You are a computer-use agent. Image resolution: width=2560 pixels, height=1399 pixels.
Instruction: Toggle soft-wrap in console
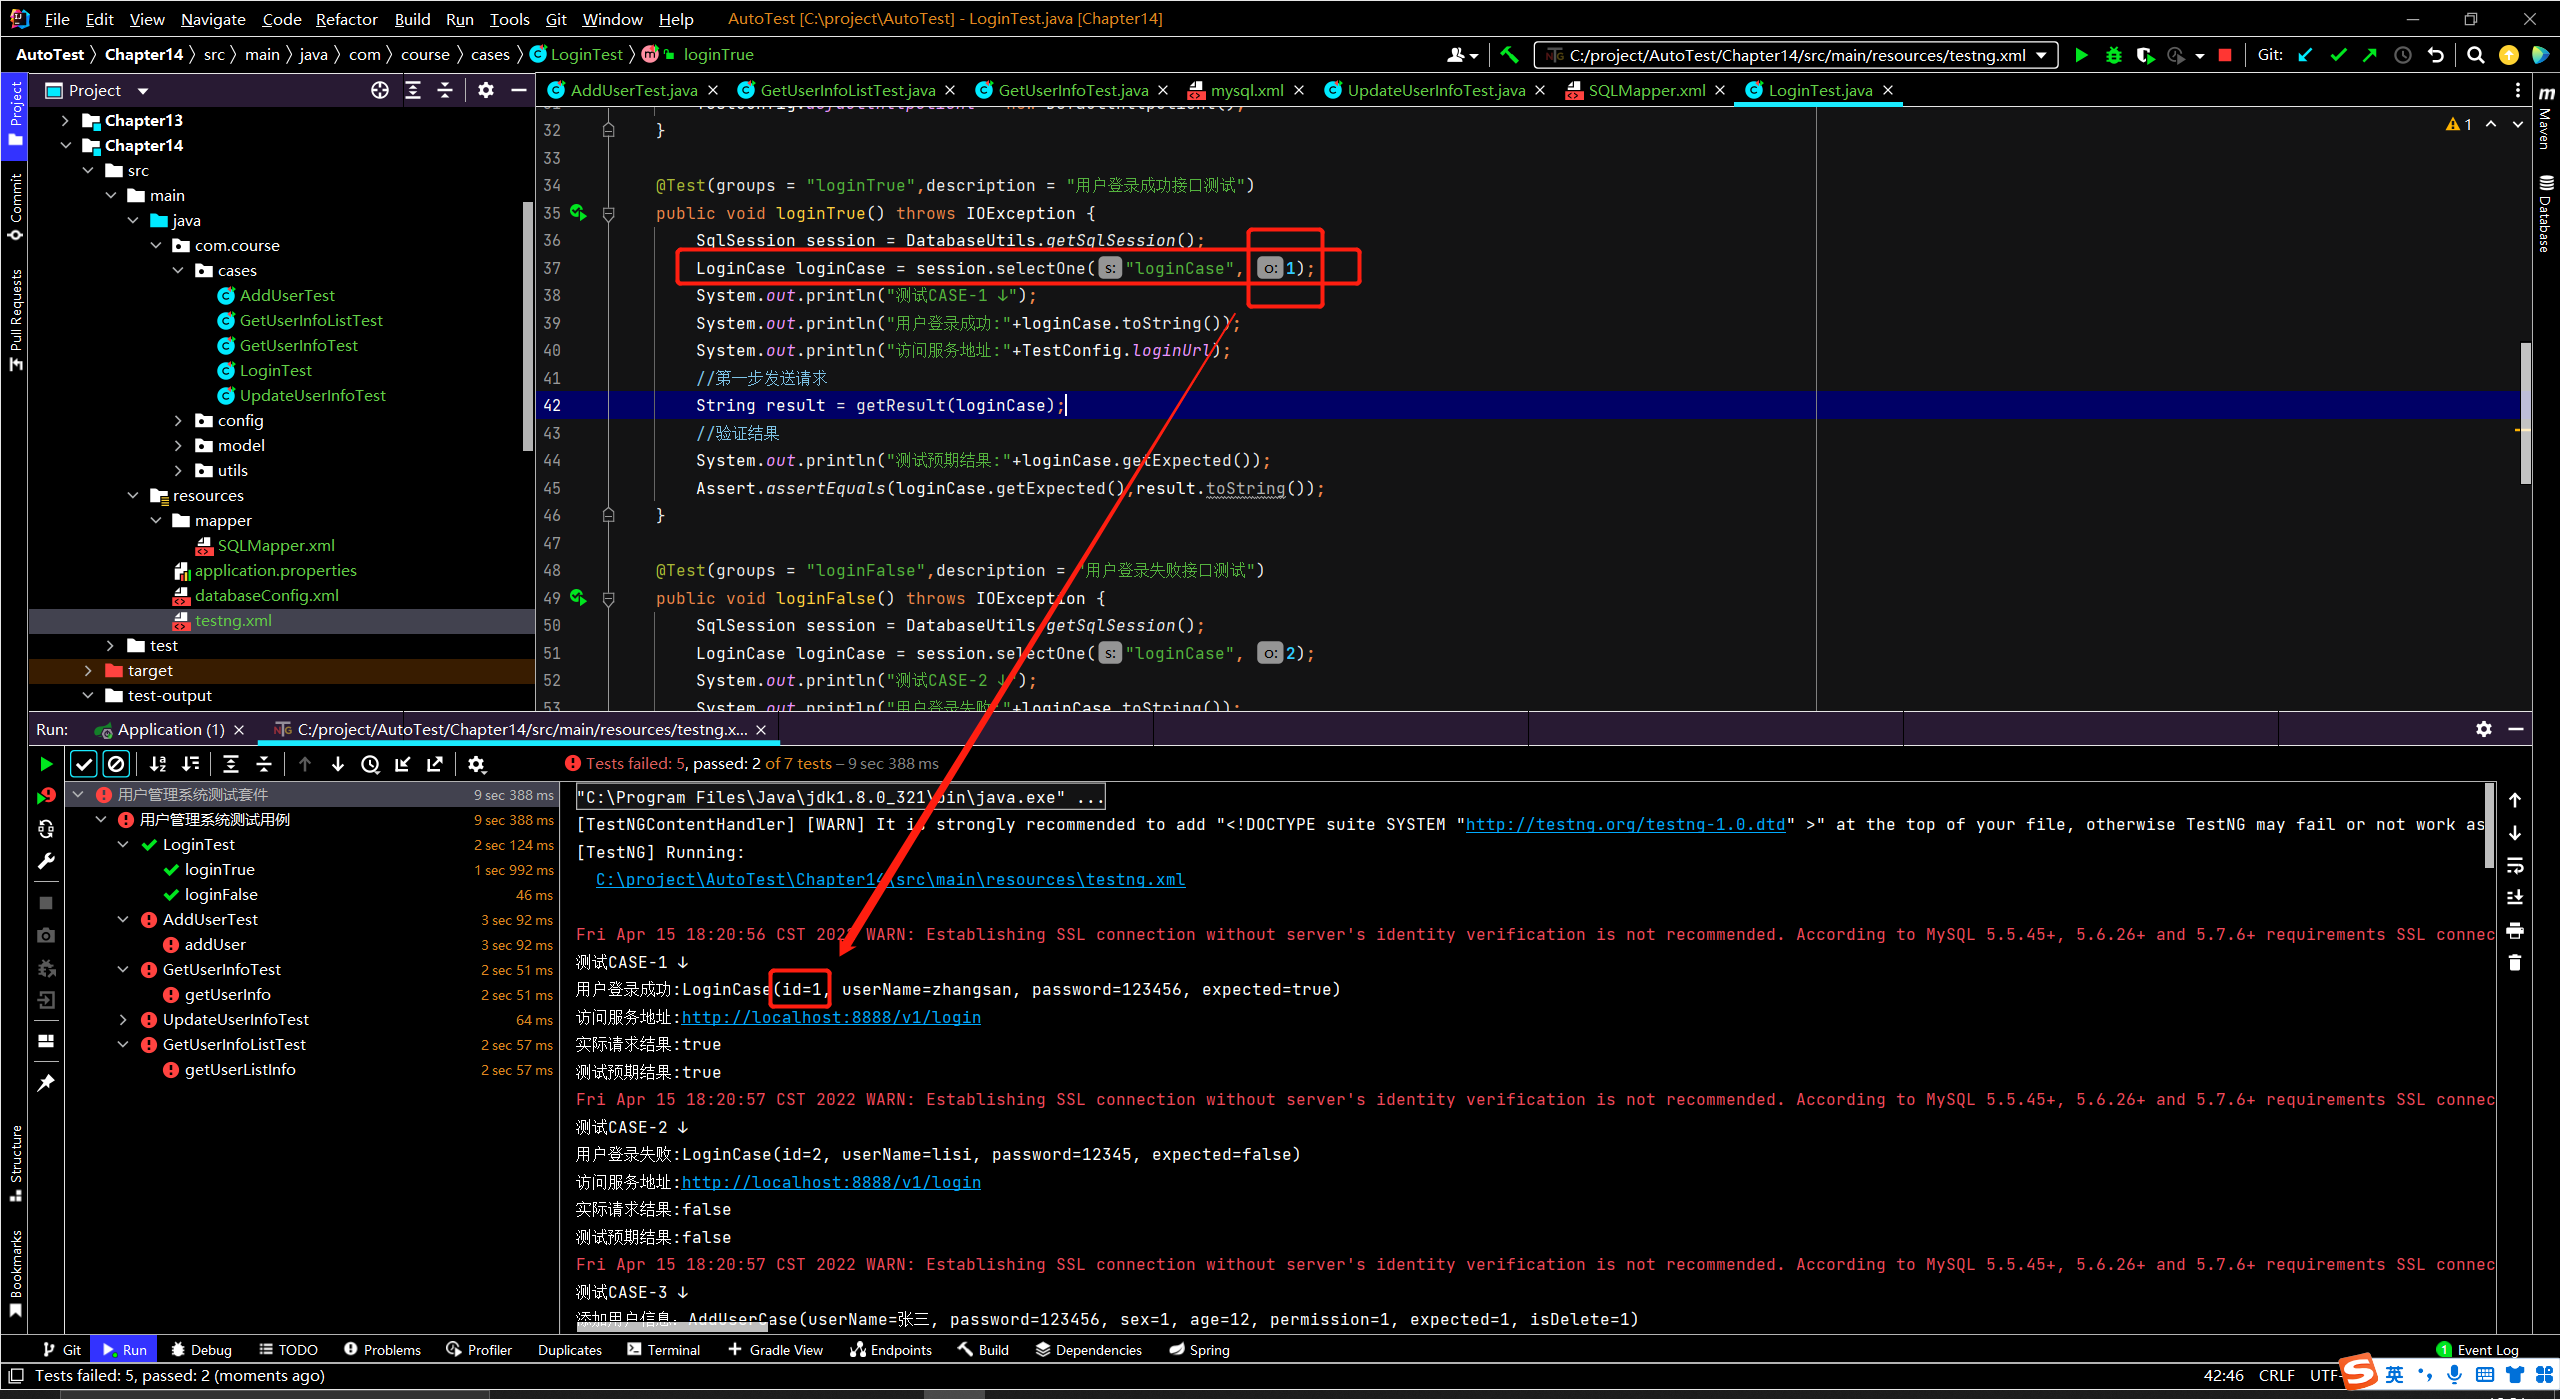pos(2515,866)
